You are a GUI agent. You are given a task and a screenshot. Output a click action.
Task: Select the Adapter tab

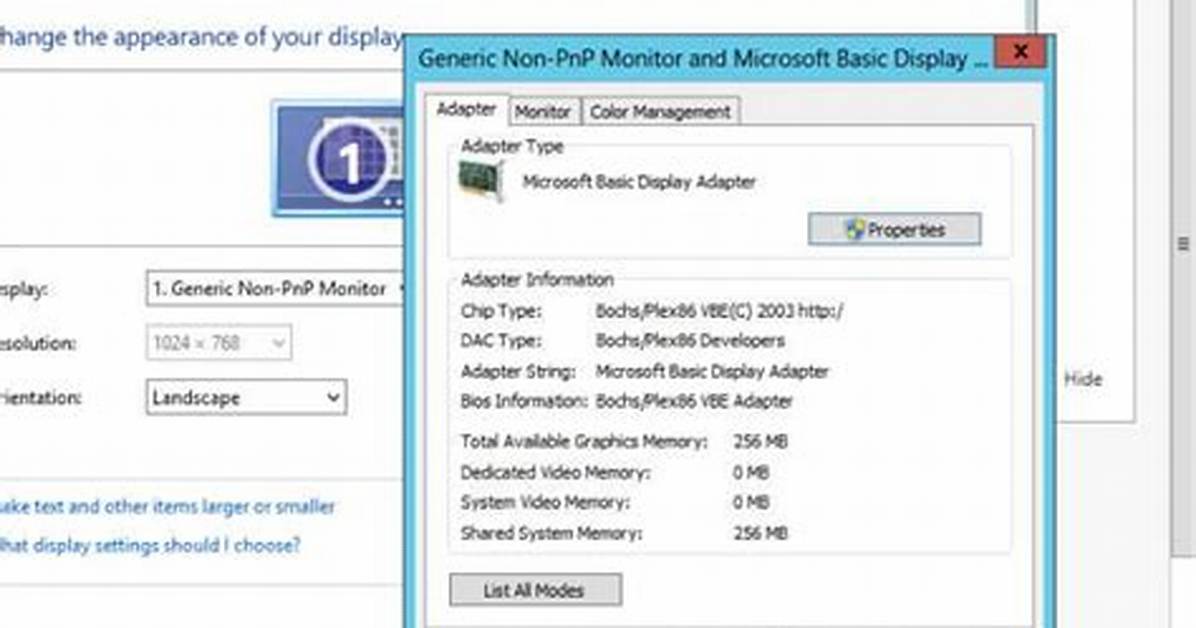(466, 109)
